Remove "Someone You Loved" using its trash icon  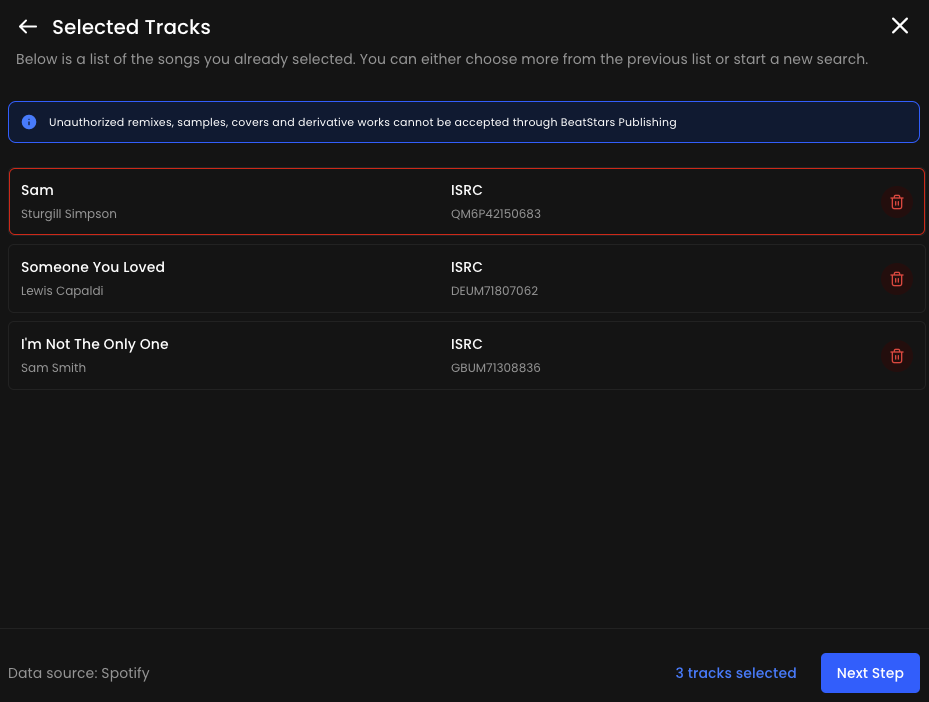tap(897, 279)
